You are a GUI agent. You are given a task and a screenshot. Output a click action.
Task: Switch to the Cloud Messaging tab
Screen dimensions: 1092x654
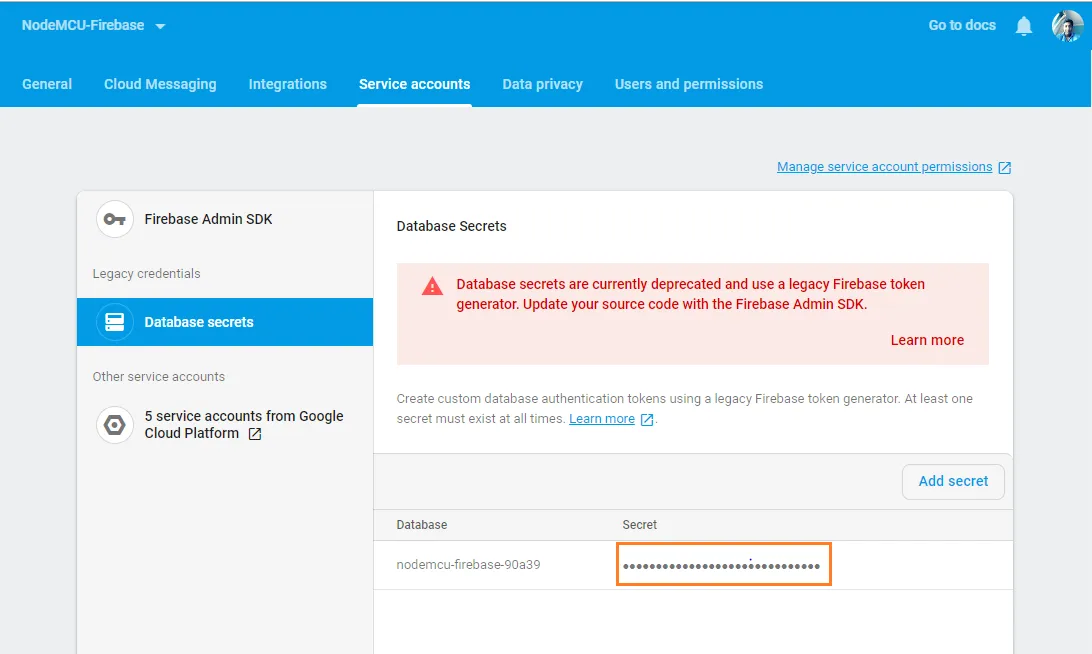(x=160, y=84)
